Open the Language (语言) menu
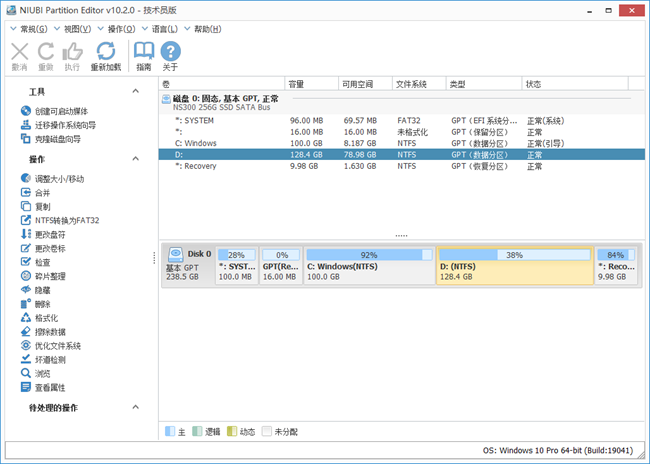 [160, 29]
